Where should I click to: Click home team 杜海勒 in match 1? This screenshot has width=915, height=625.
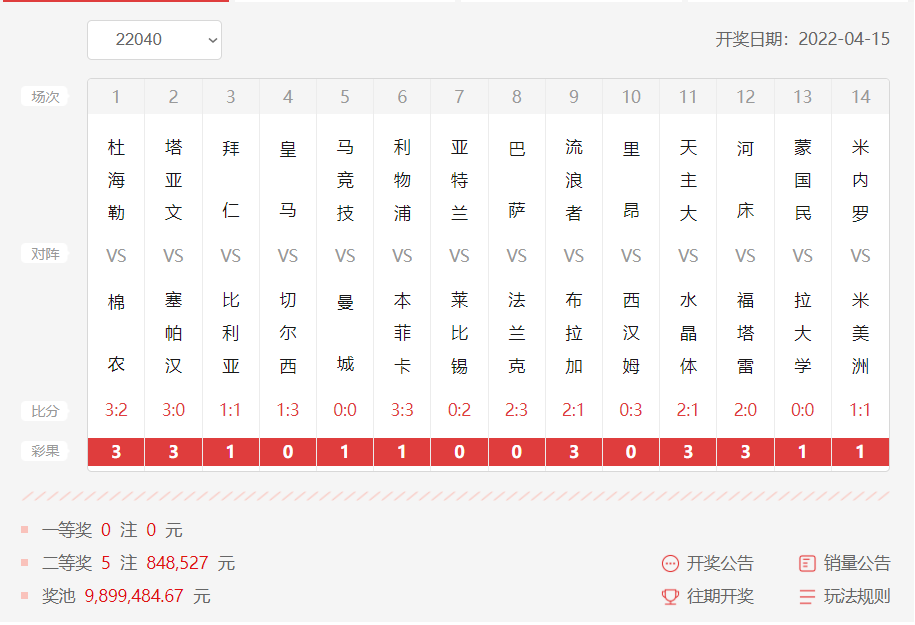[116, 180]
